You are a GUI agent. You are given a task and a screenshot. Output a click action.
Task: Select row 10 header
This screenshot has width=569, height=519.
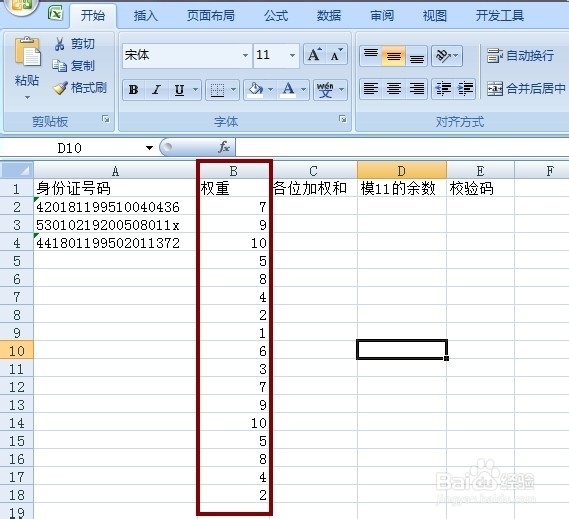click(x=17, y=351)
